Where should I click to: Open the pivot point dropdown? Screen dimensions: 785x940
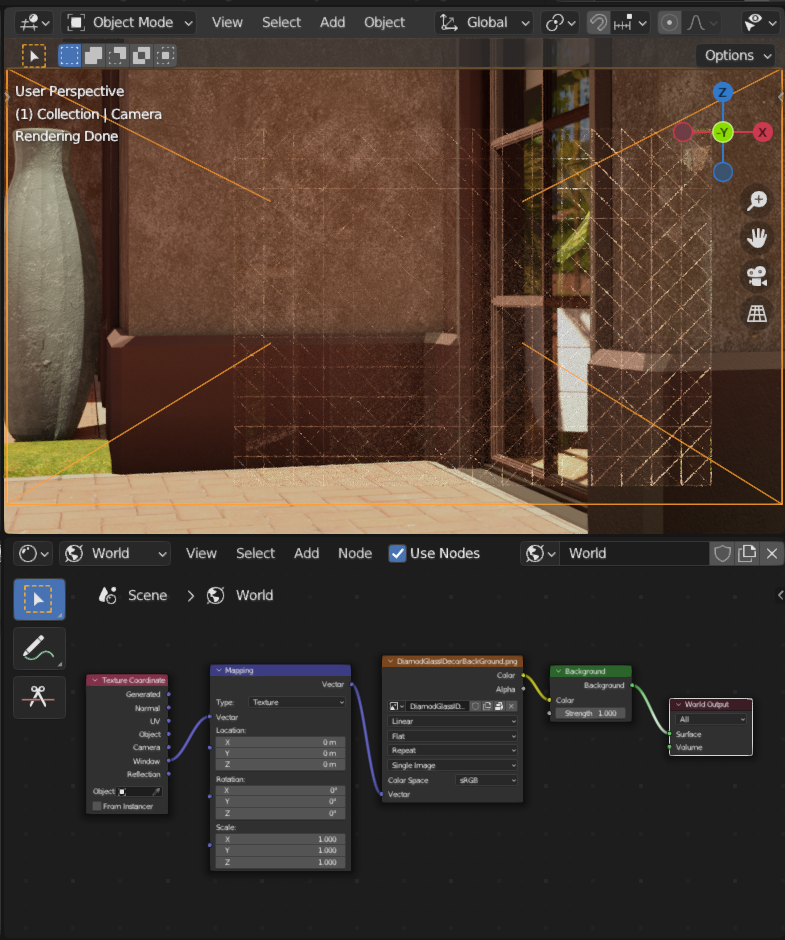[560, 23]
